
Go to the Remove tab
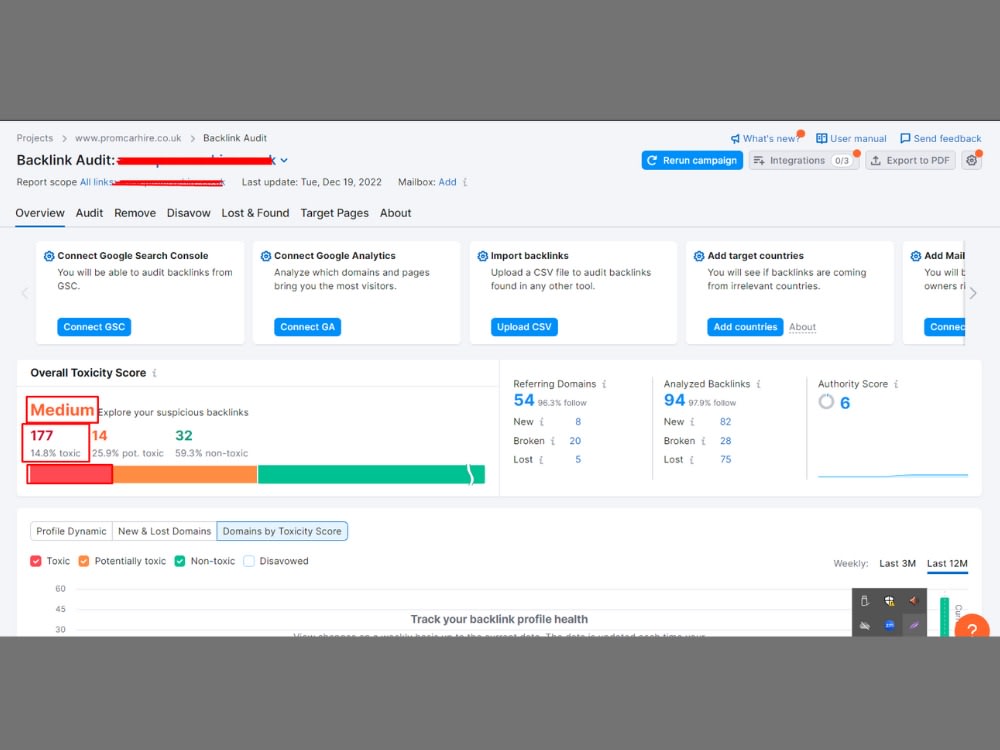click(135, 213)
